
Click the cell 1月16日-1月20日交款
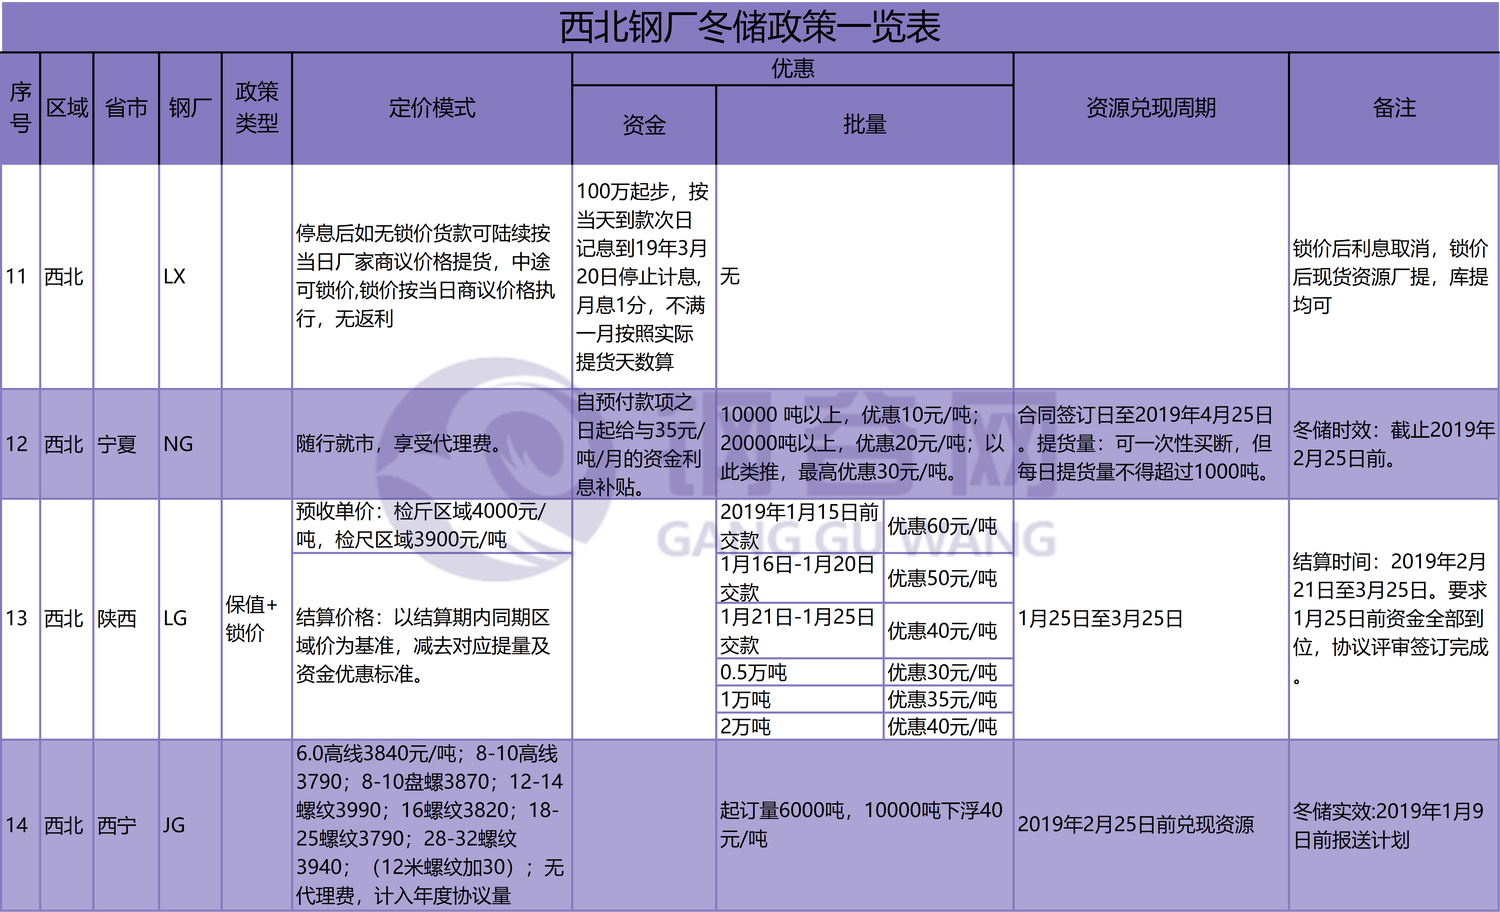(x=800, y=579)
